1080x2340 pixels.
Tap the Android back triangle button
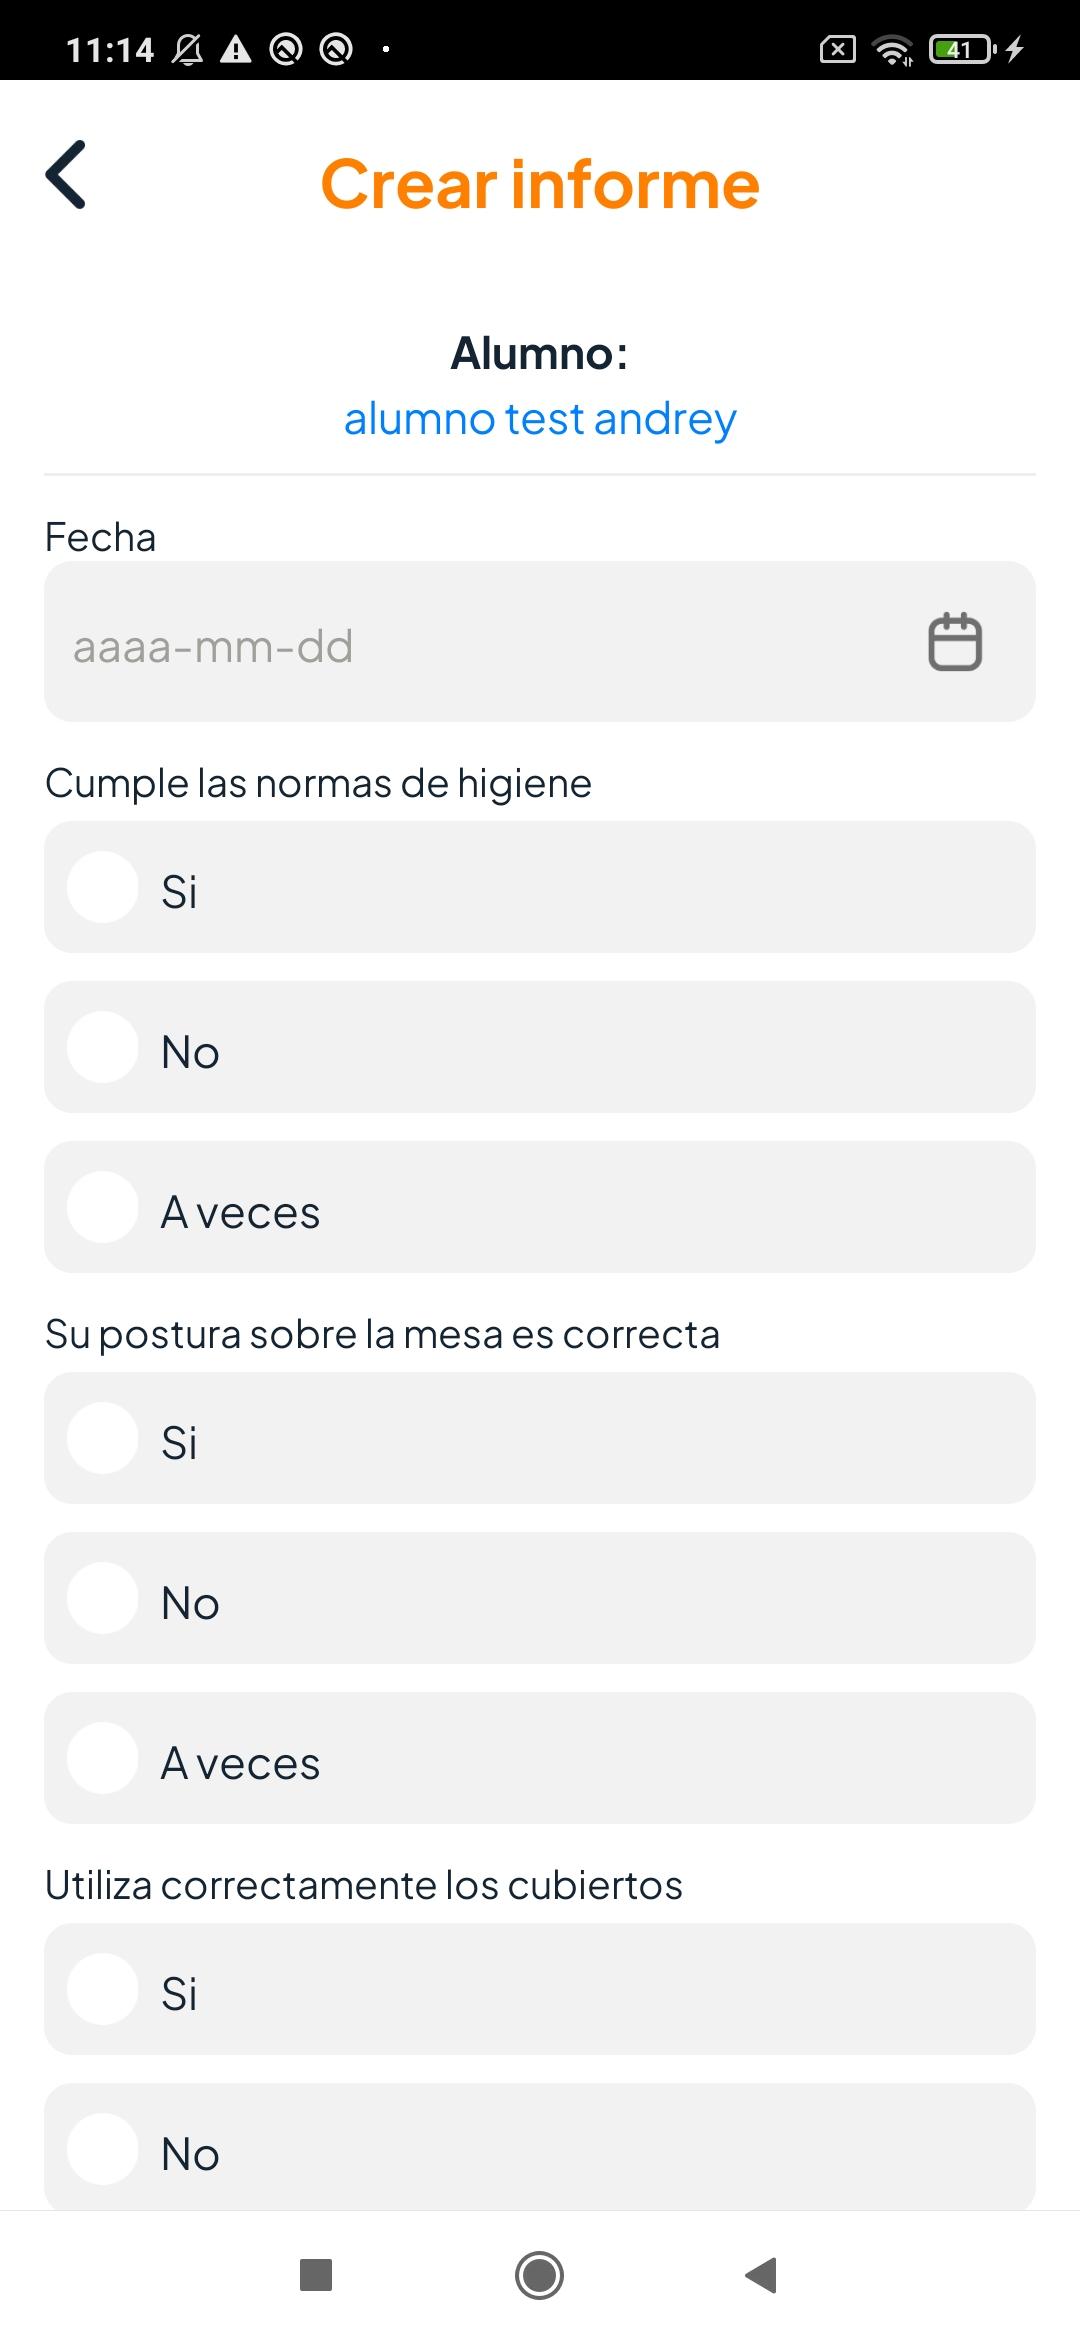tap(762, 2275)
